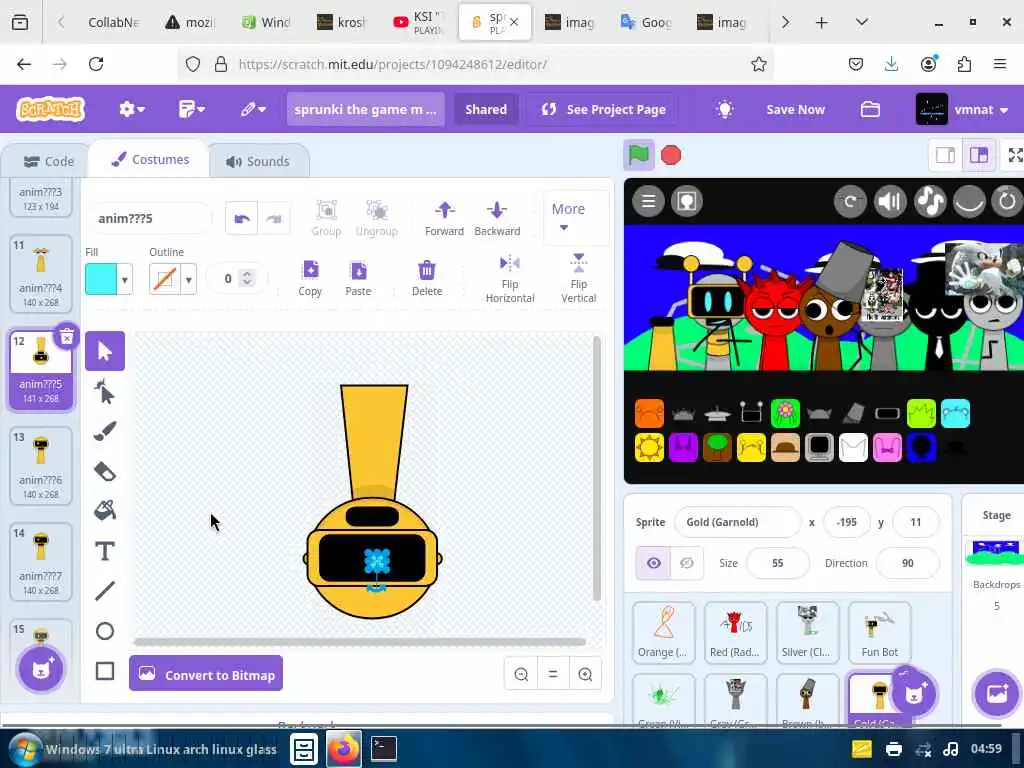Zoom in on the costume canvas
This screenshot has width=1024, height=768.
pos(585,674)
